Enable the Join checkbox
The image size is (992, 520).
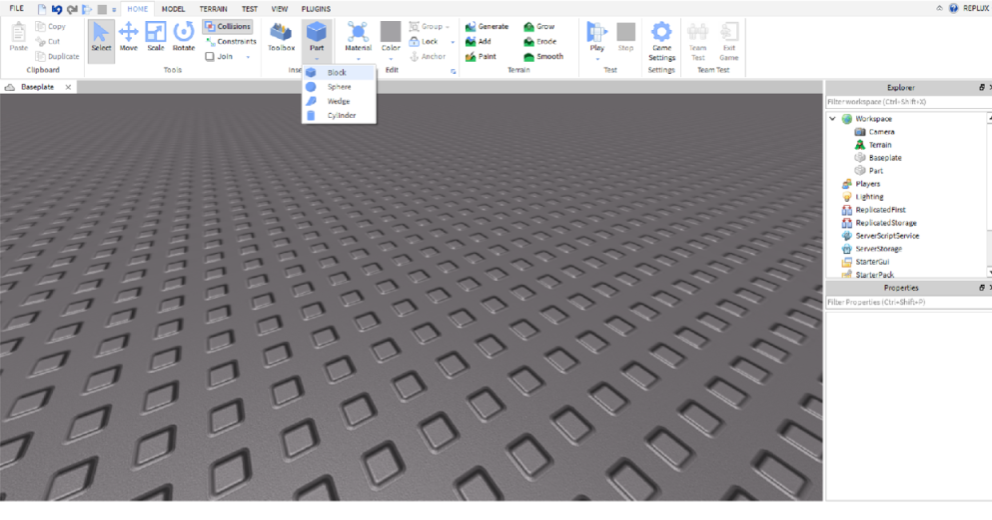(210, 57)
